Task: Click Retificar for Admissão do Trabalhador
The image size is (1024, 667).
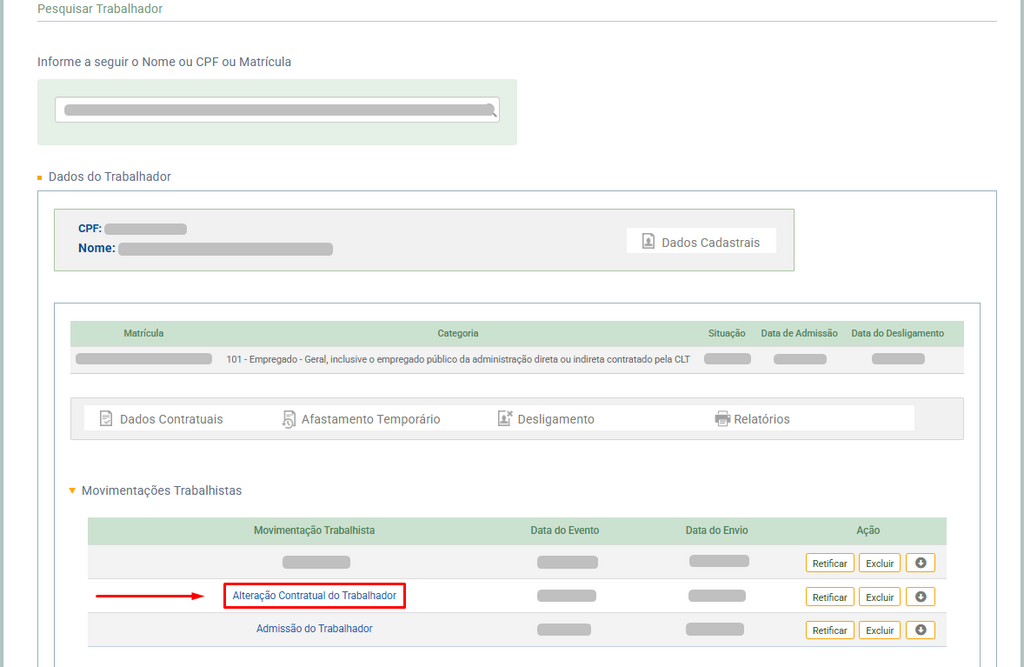Action: [829, 630]
